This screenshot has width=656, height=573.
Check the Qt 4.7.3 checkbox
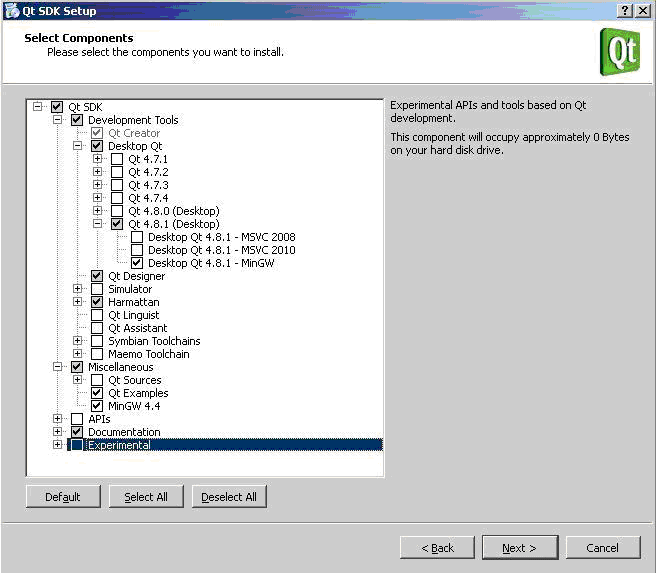click(117, 185)
